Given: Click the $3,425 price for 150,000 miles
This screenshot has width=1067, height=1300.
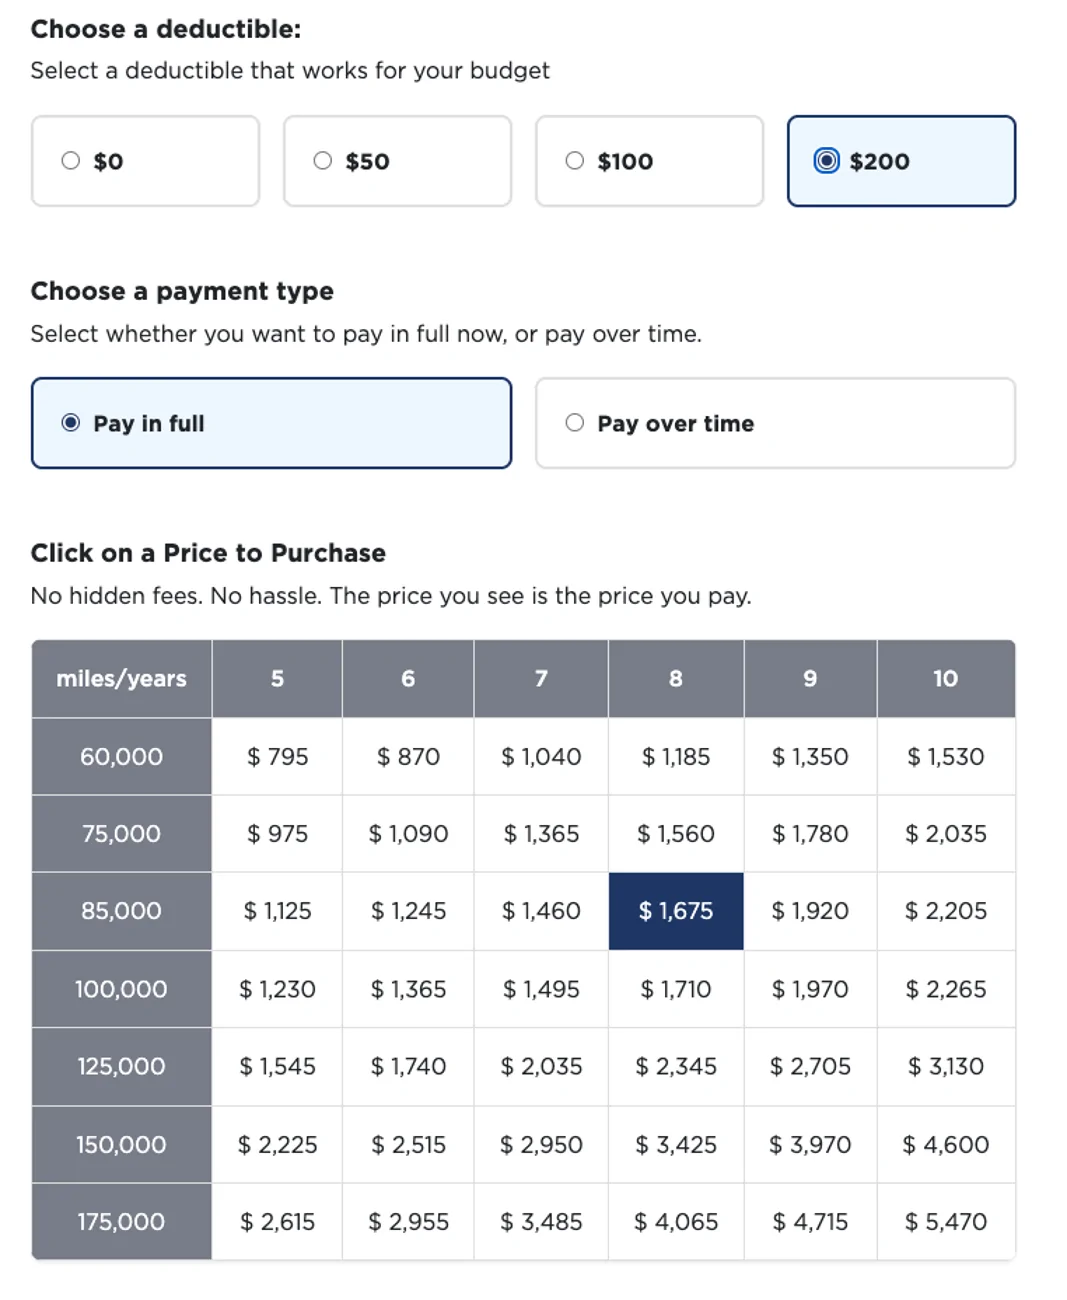Looking at the screenshot, I should point(676,1145).
